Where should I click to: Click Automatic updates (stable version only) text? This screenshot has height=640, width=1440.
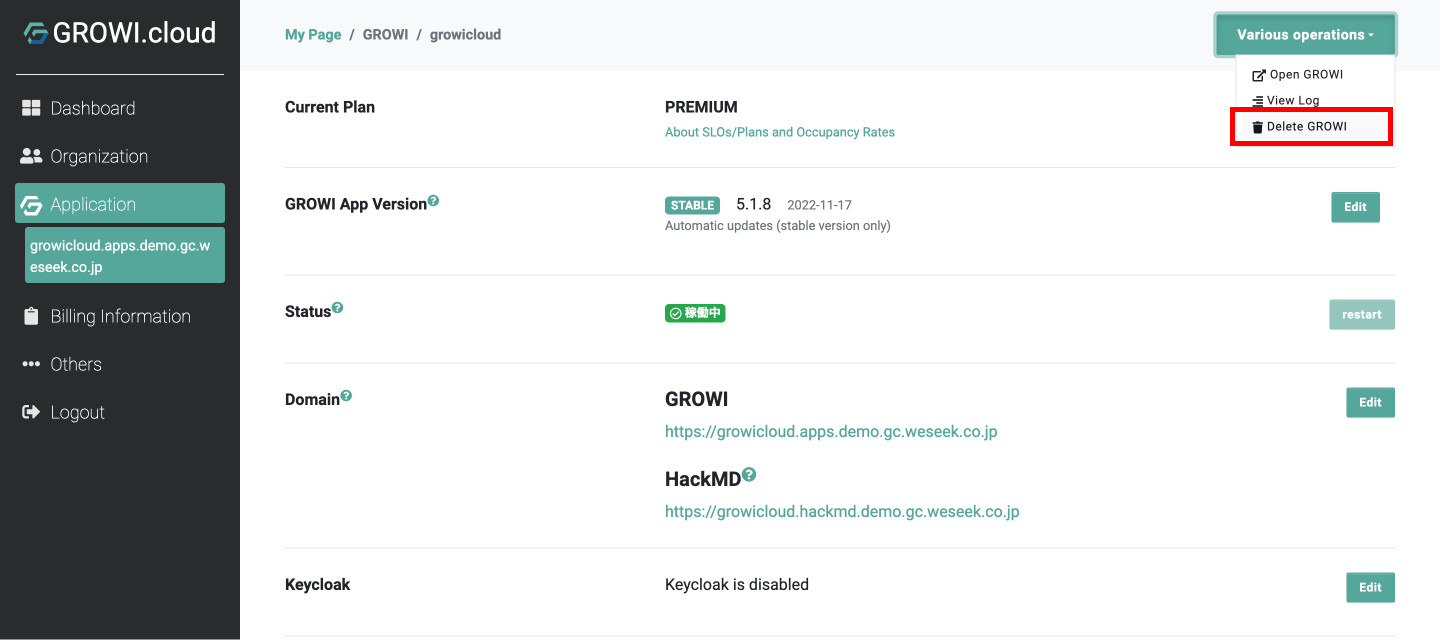tap(778, 226)
